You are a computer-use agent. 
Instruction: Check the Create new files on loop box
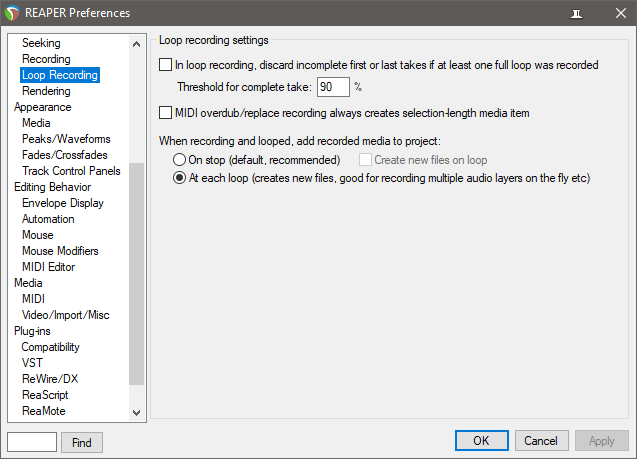pyautogui.click(x=365, y=160)
